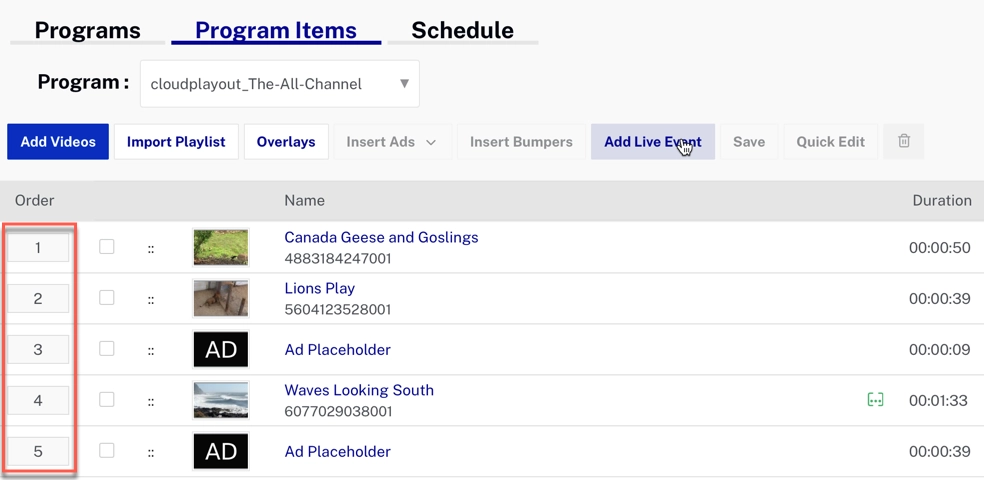Screen dimensions: 984x480
Task: Click the order number field for row 1
Action: click(38, 247)
